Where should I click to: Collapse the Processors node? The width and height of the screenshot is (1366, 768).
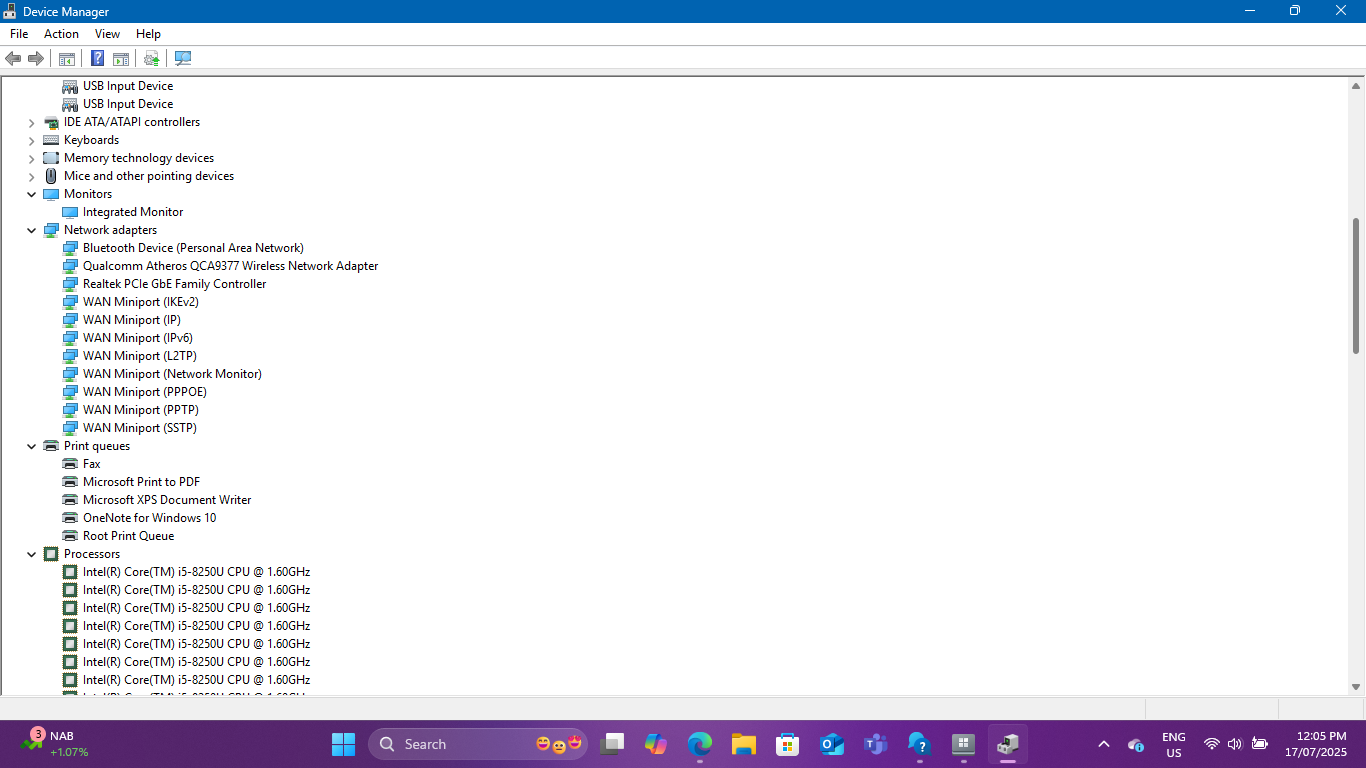(x=32, y=554)
